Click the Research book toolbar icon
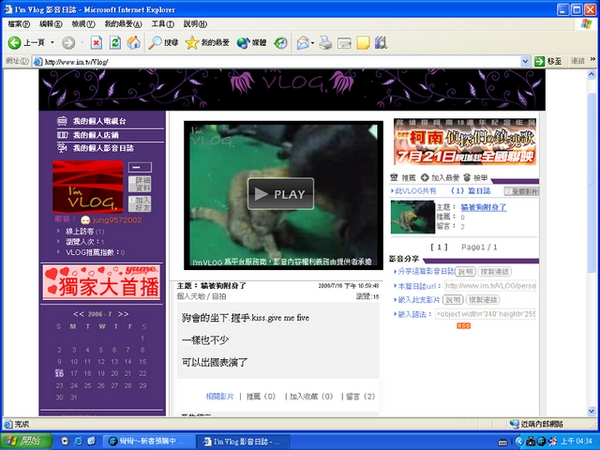 point(381,42)
